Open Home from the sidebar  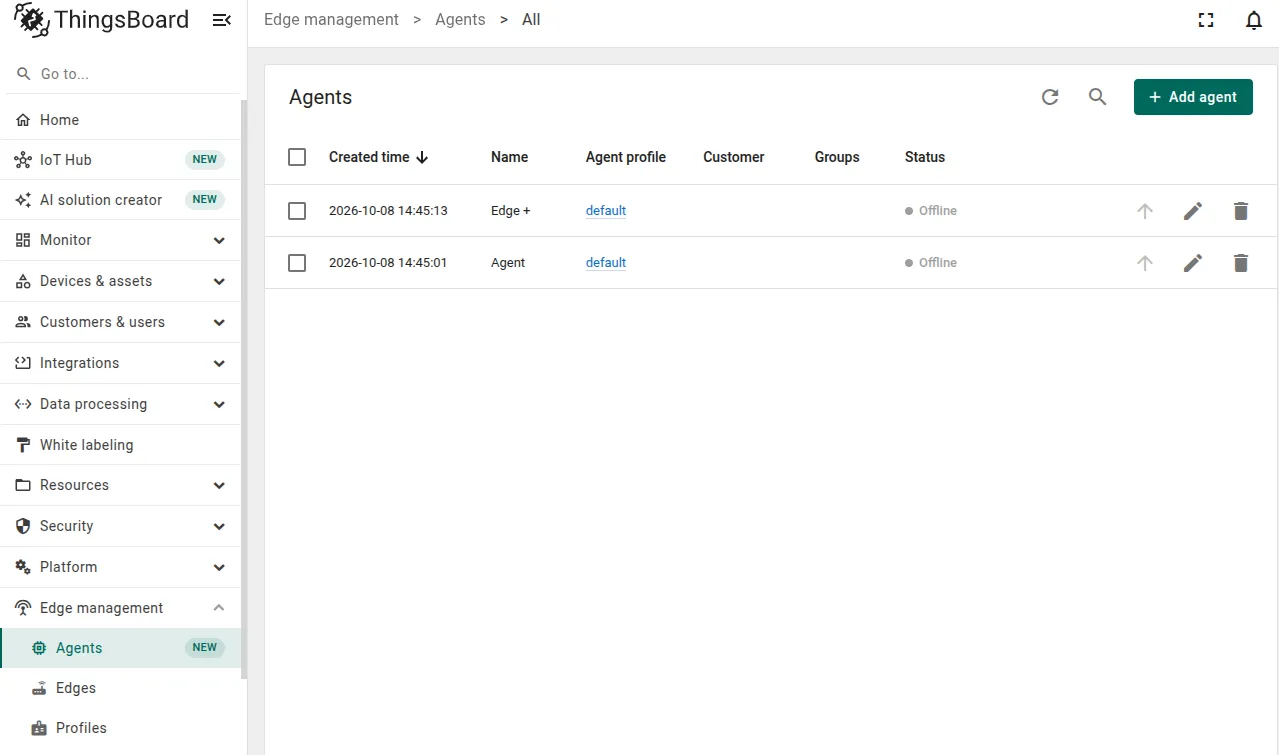click(x=120, y=120)
